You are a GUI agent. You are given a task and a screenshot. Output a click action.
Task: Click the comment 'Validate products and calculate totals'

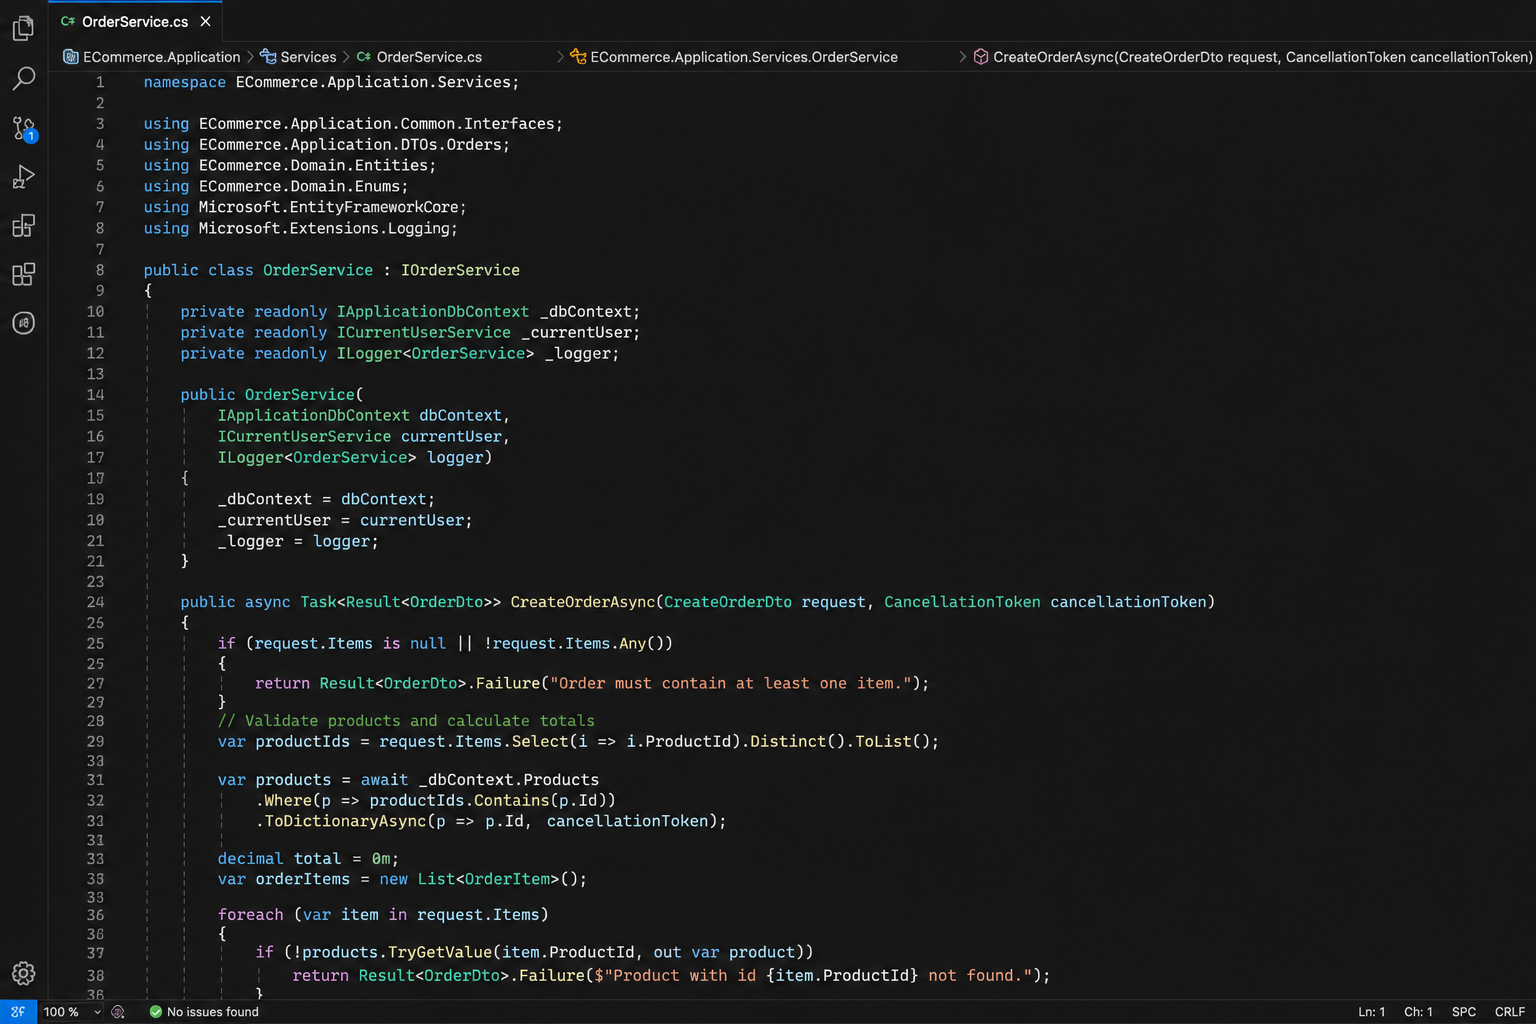point(406,721)
